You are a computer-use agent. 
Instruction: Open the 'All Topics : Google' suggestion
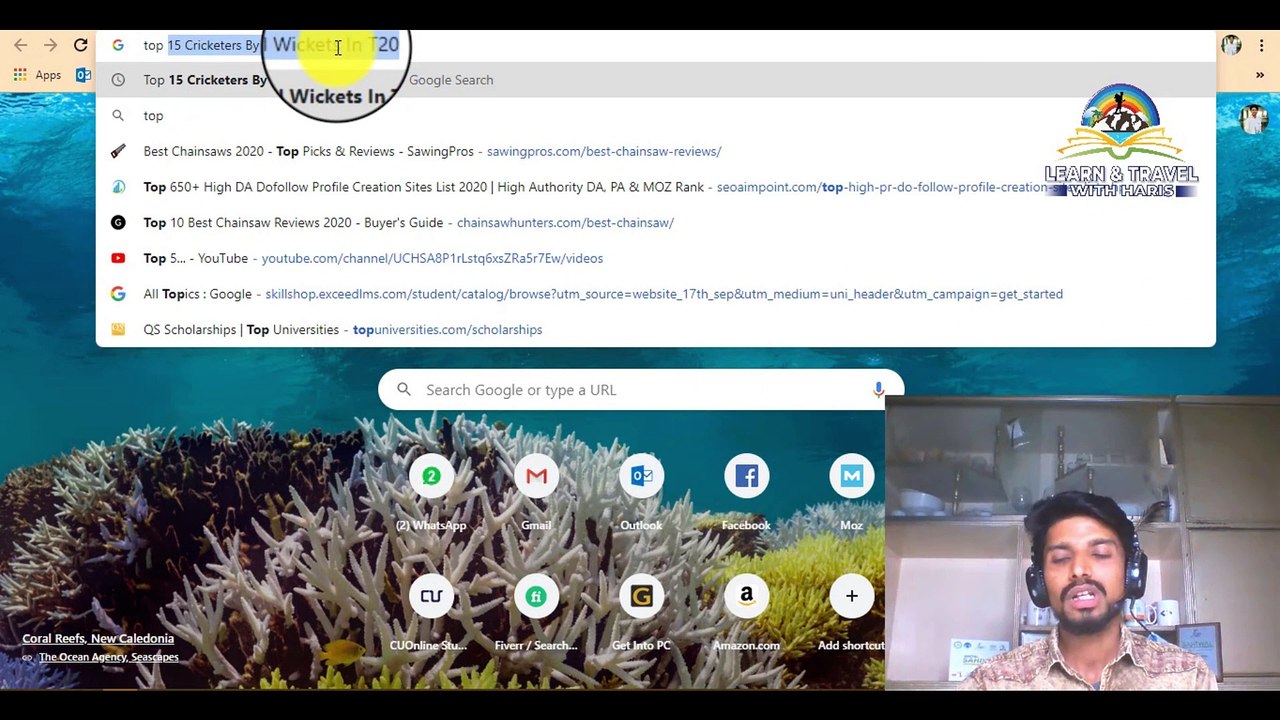click(x=655, y=294)
